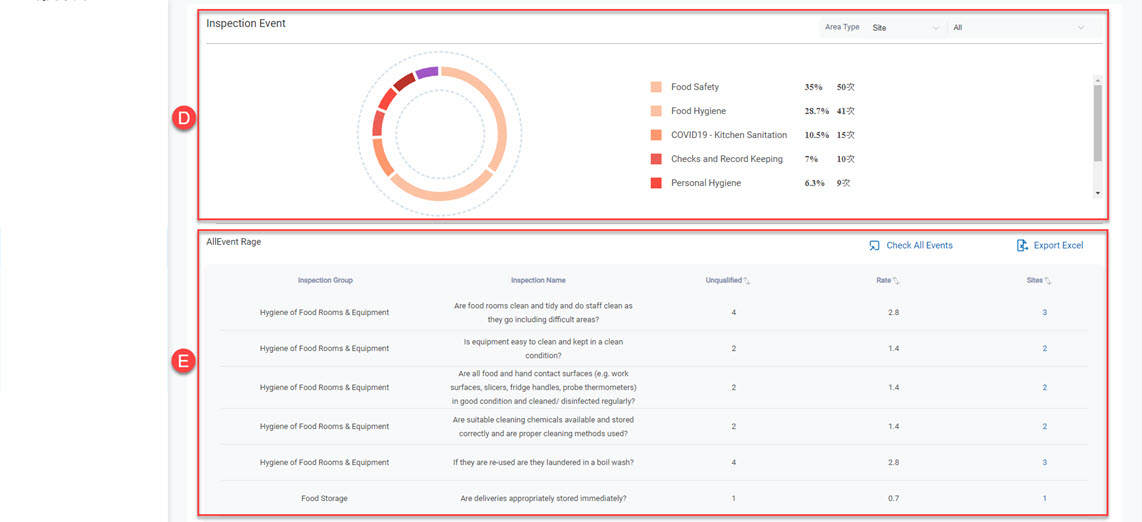Screen dimensions: 1142x522
Task: Click the red D annotation marker
Action: click(x=183, y=117)
